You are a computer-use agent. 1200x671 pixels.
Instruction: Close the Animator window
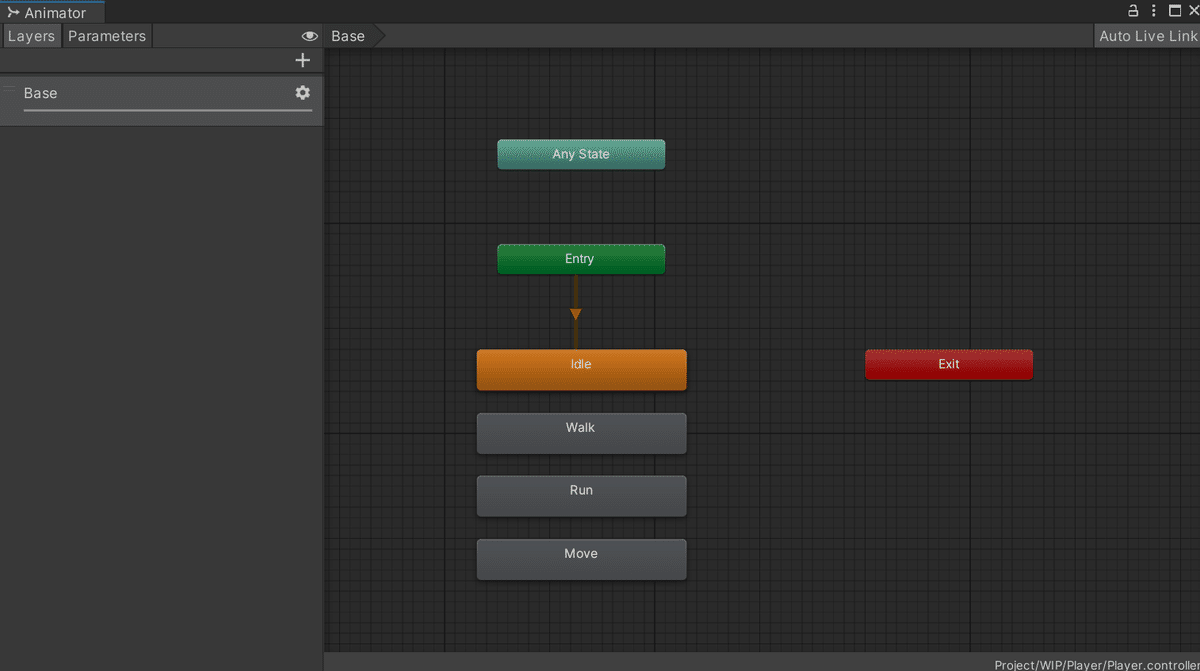(x=1193, y=11)
